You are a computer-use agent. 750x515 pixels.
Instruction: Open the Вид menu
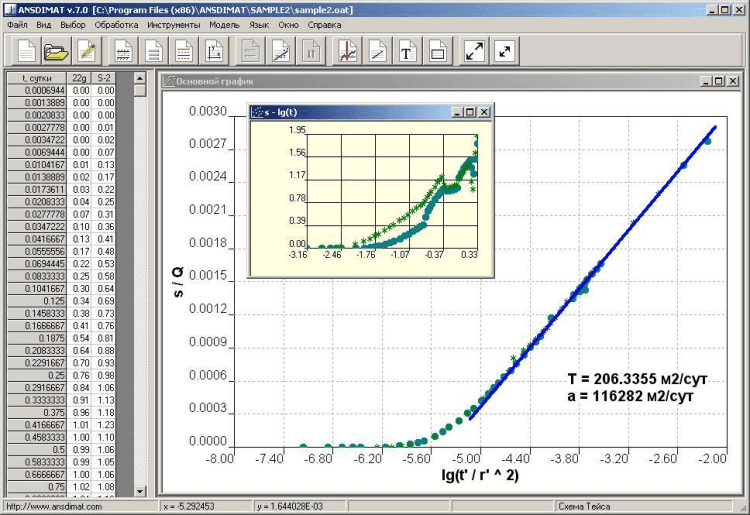point(44,25)
